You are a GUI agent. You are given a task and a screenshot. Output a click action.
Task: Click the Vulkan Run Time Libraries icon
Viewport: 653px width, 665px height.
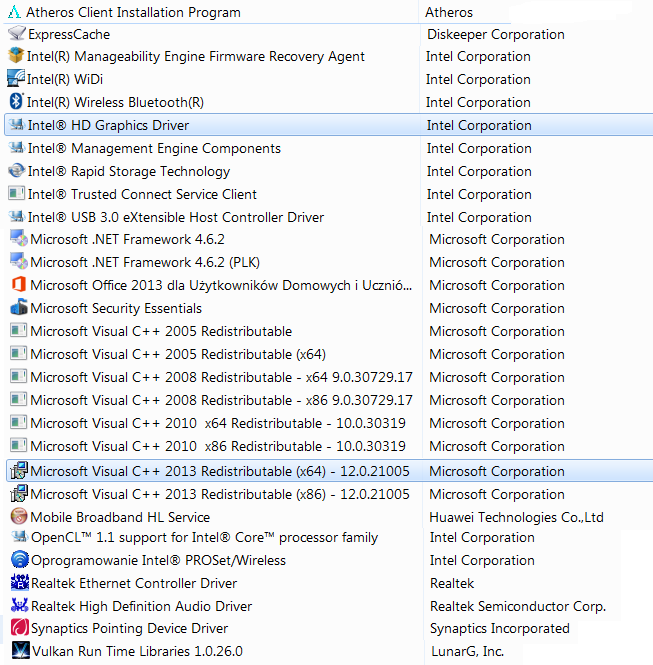click(18, 651)
